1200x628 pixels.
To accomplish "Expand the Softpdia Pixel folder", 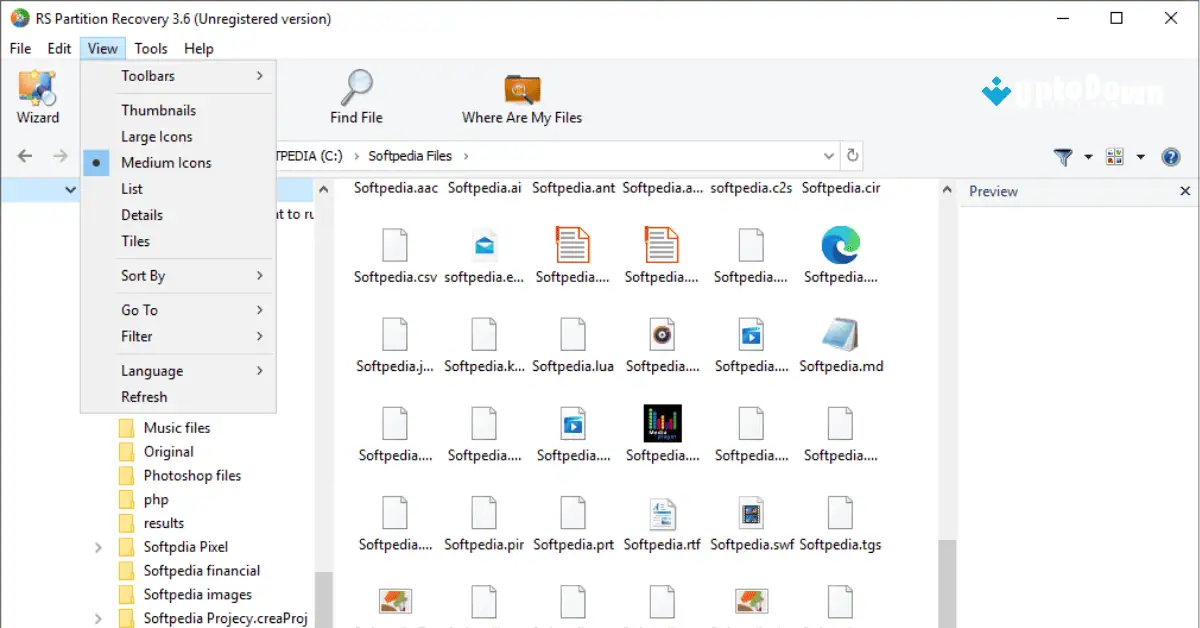I will tap(98, 546).
